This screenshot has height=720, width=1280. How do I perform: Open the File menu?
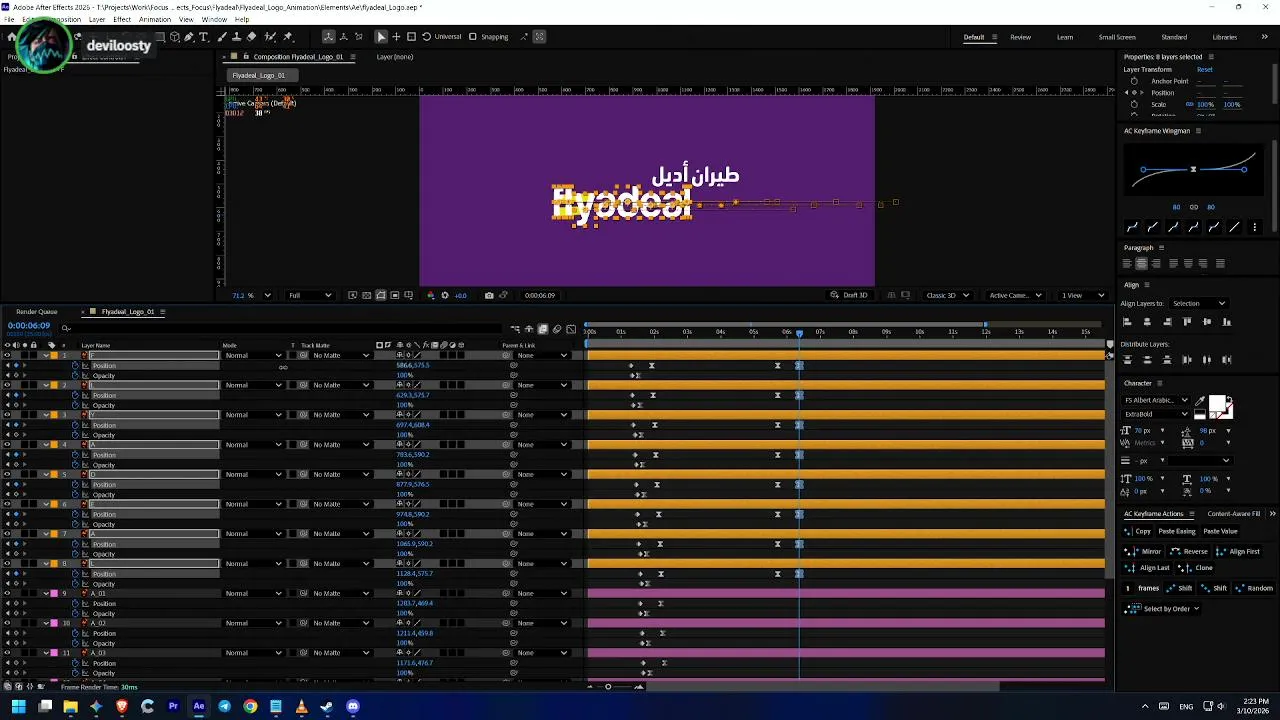click(9, 19)
